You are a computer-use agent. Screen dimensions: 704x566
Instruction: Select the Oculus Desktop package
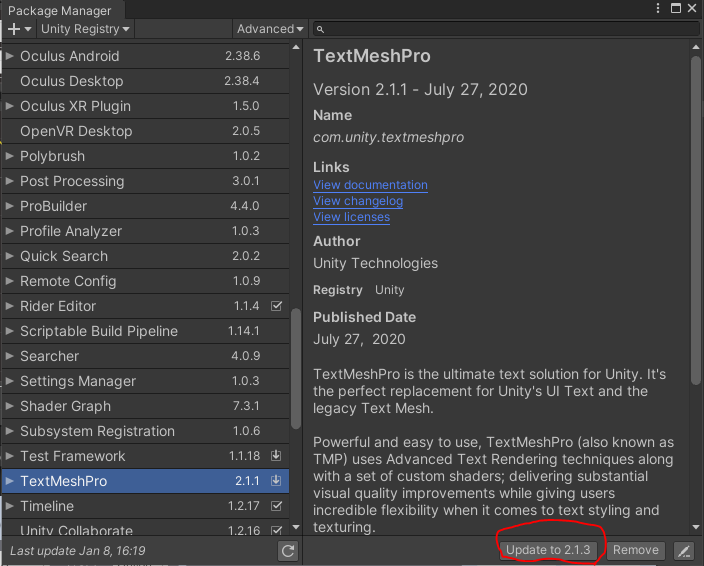(145, 81)
